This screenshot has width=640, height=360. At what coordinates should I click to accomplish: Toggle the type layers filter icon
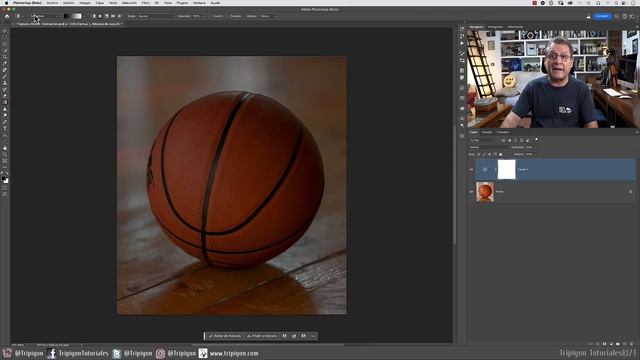516,140
